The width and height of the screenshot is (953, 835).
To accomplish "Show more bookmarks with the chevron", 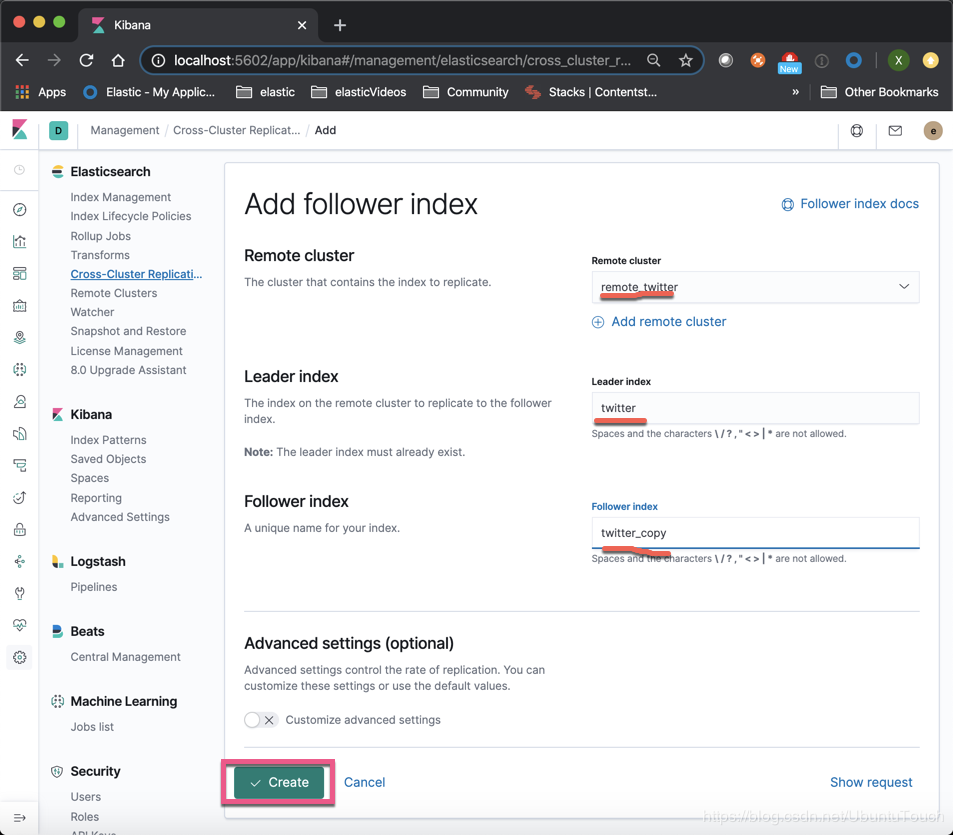I will tap(795, 92).
